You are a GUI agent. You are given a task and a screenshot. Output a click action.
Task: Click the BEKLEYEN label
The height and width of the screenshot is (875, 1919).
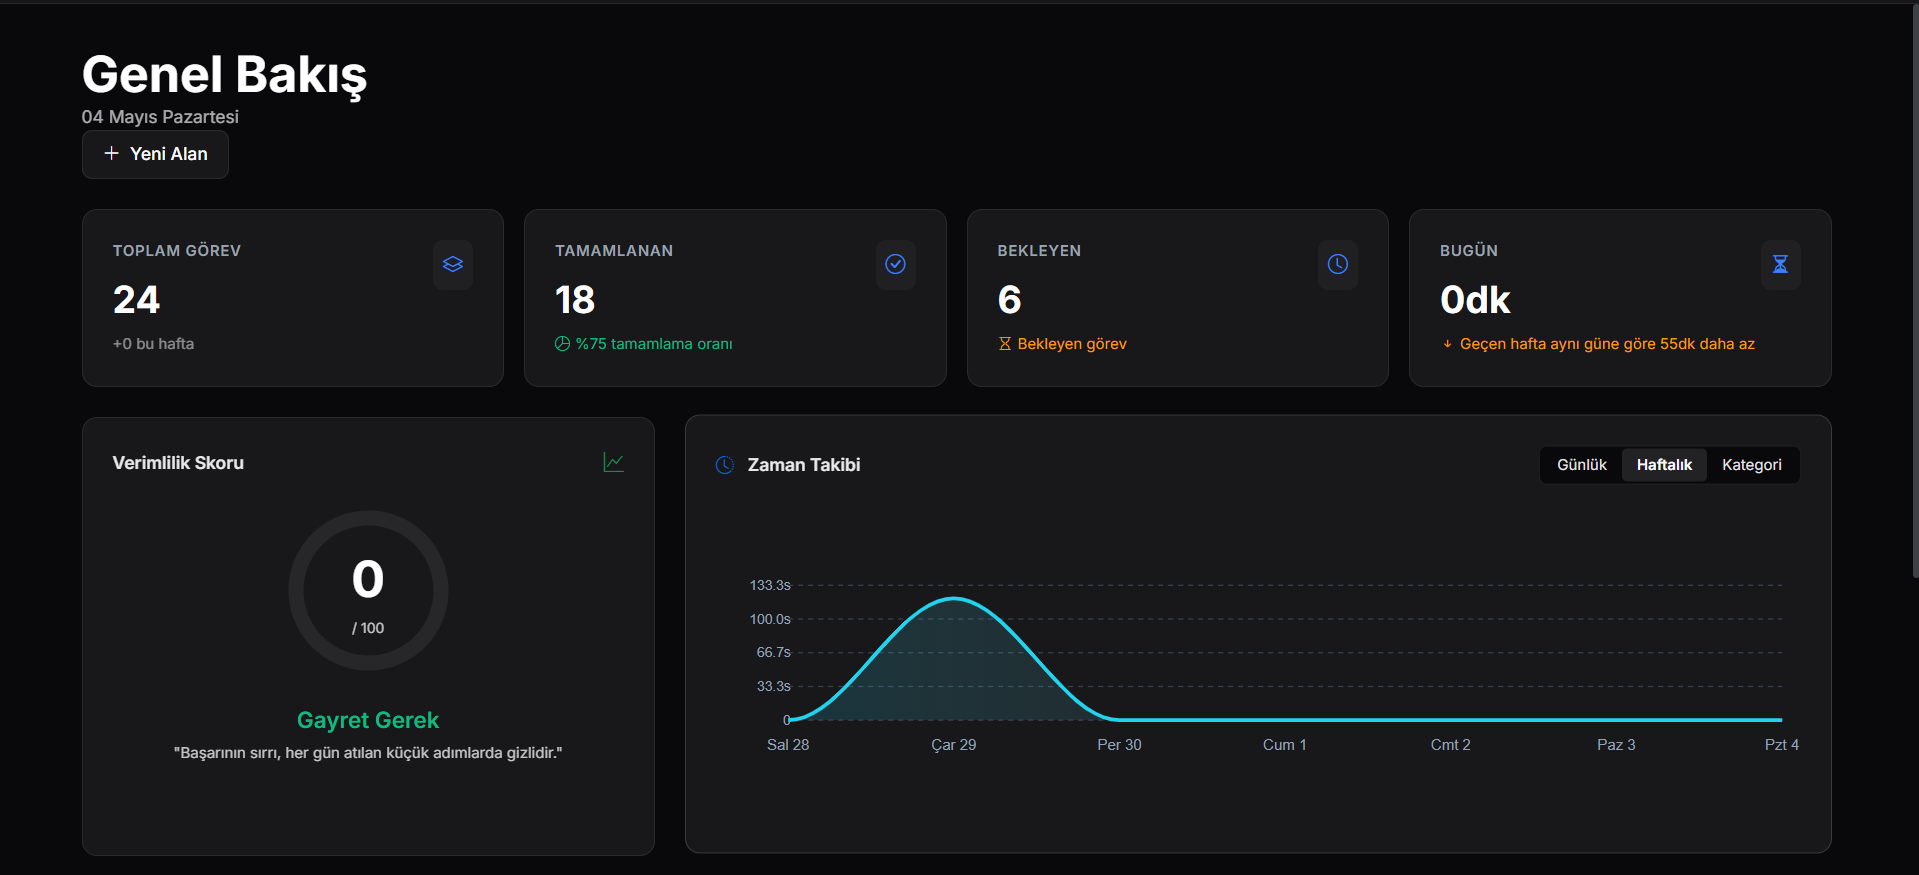[x=1039, y=251]
